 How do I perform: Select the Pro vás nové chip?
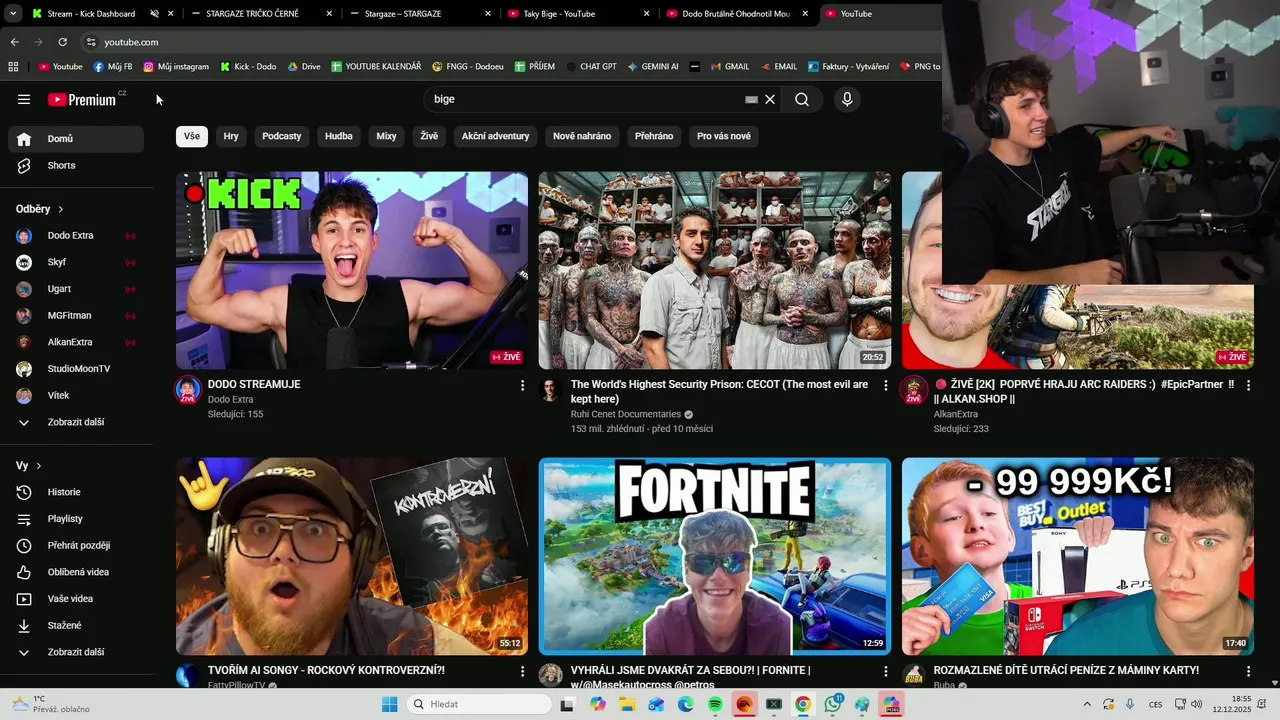point(724,136)
